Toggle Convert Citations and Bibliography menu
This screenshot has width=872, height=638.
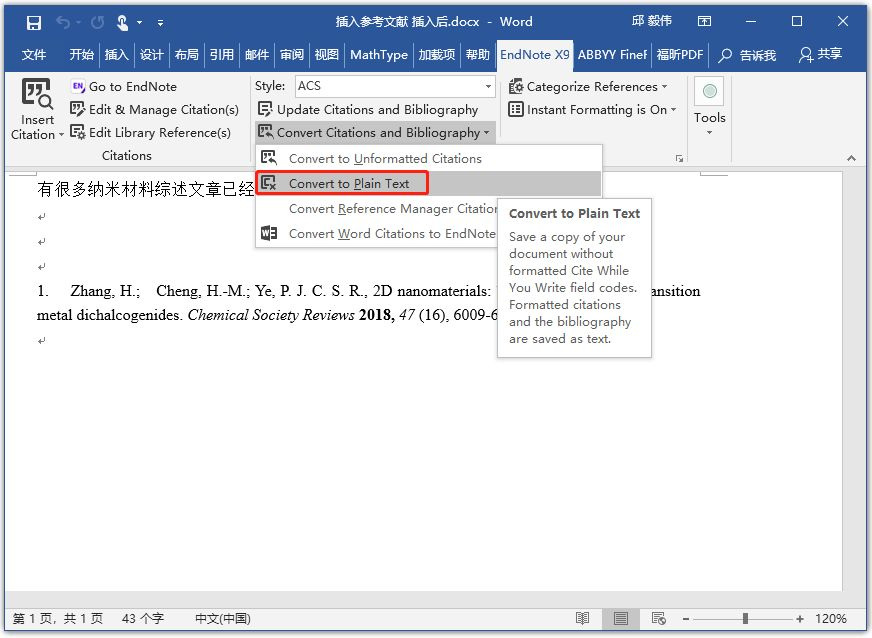pos(374,132)
